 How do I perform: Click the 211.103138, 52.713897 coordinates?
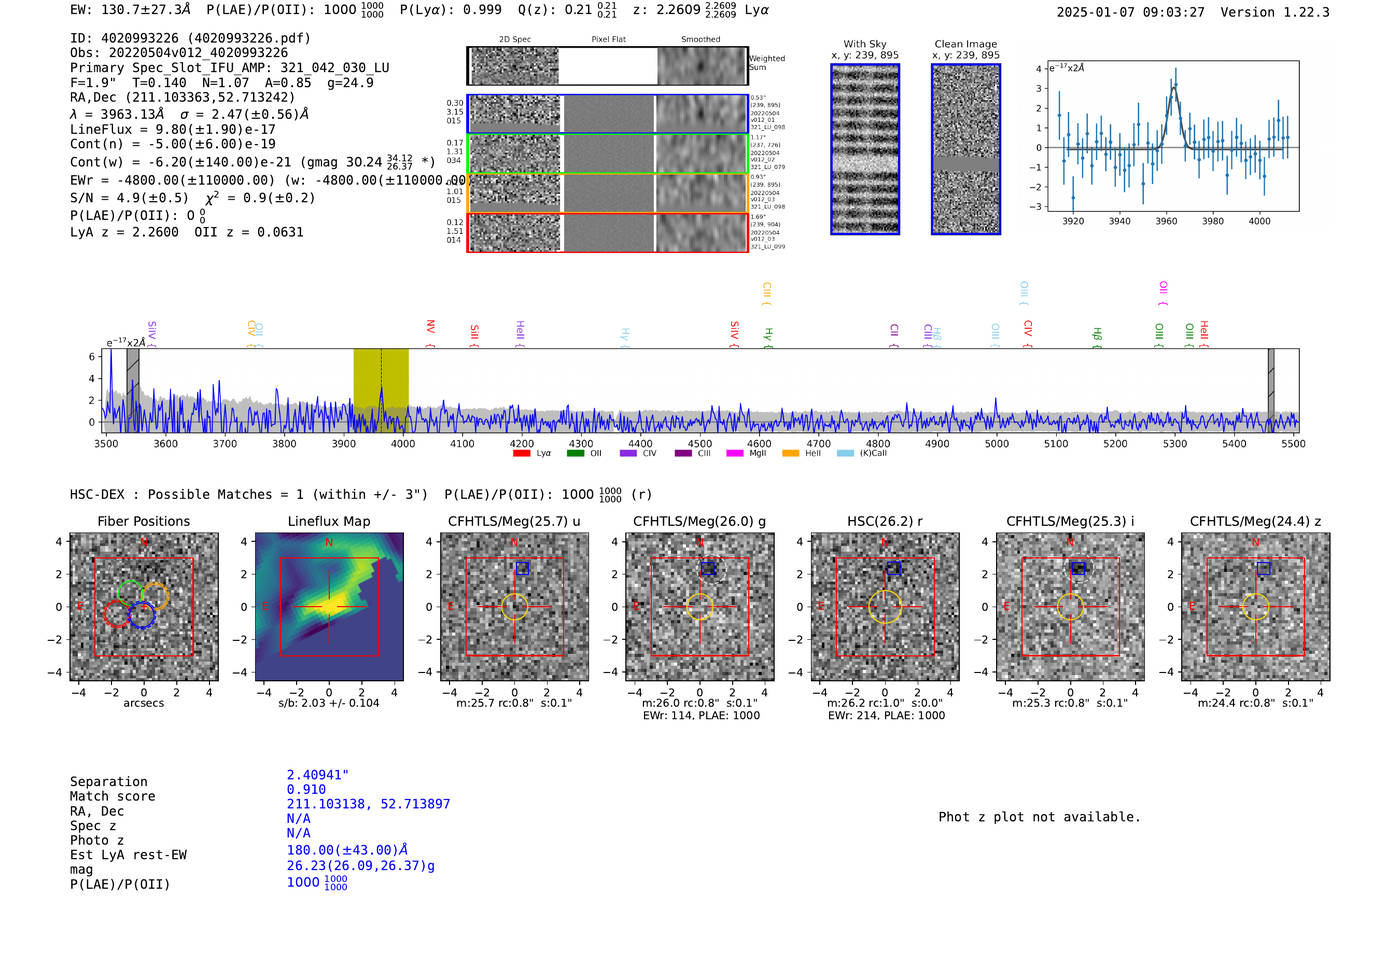pyautogui.click(x=368, y=804)
